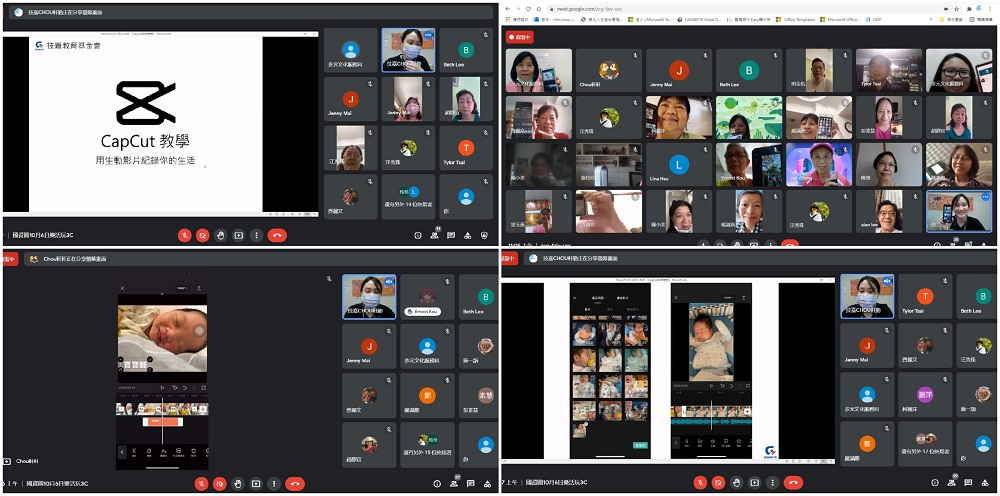1000x496 pixels.
Task: Click present-now in photo-picker slide meeting
Action: [x=754, y=483]
